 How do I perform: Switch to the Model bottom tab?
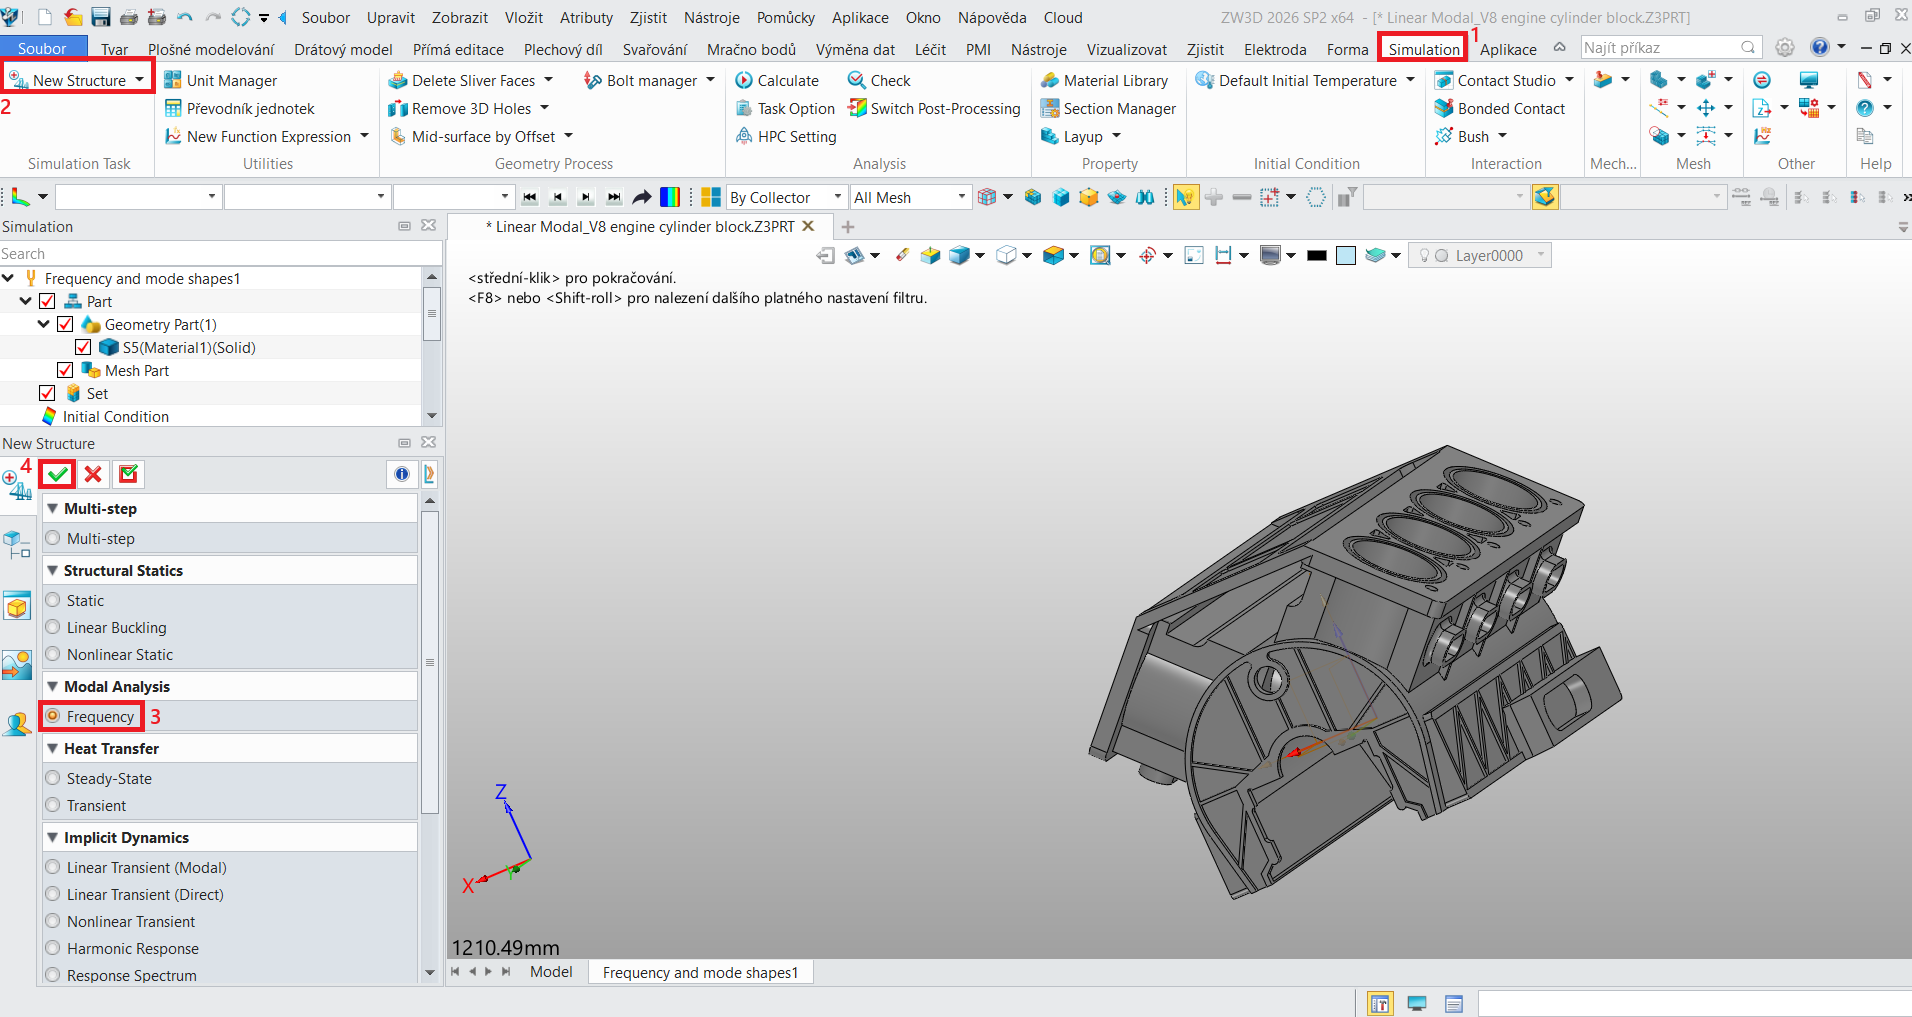click(551, 971)
